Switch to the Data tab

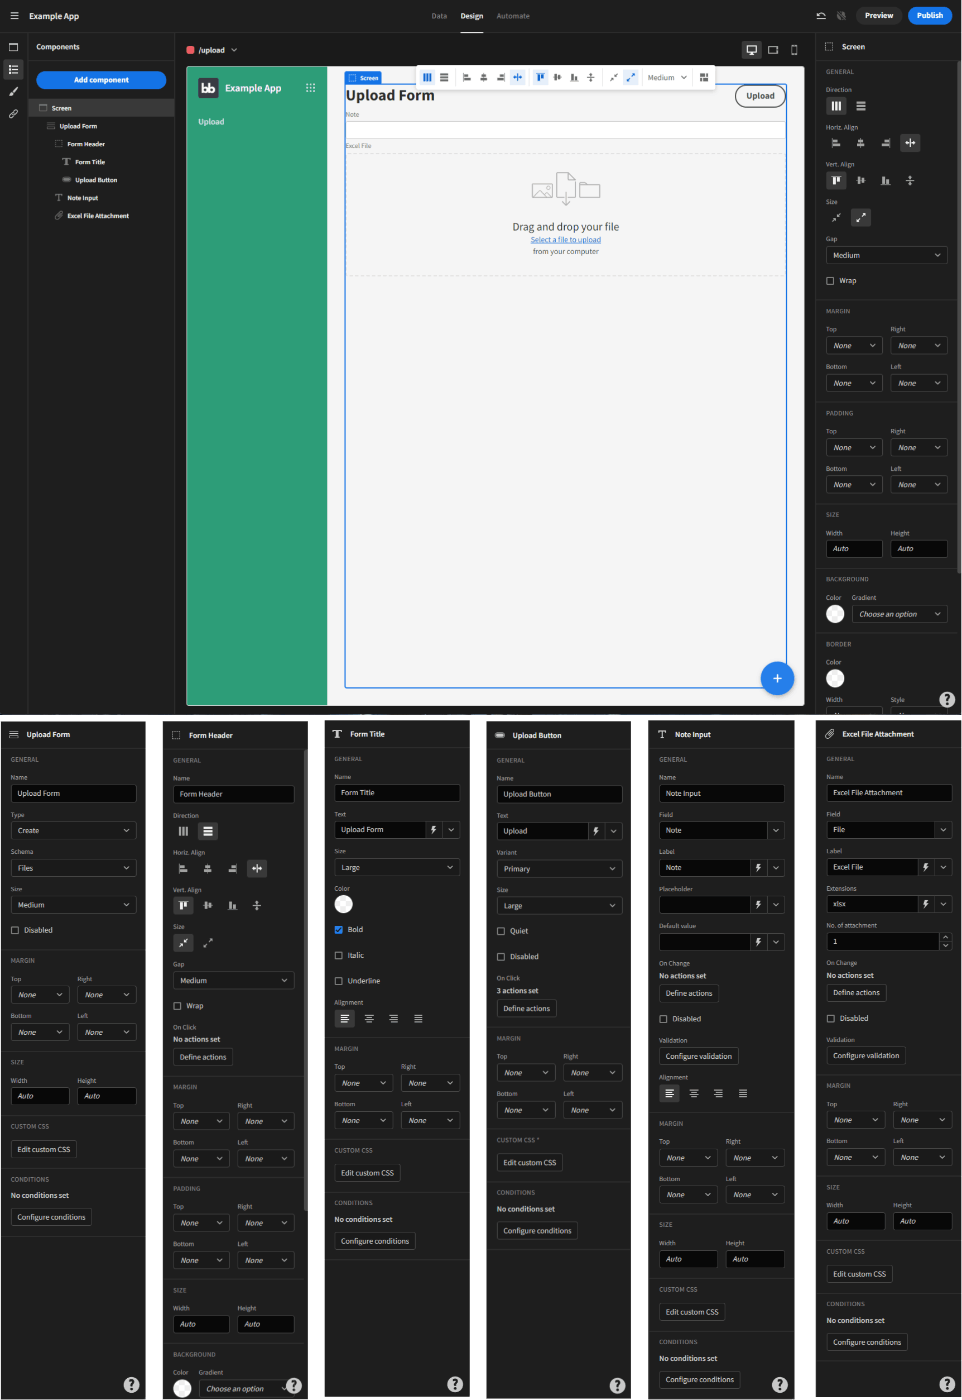pyautogui.click(x=439, y=16)
